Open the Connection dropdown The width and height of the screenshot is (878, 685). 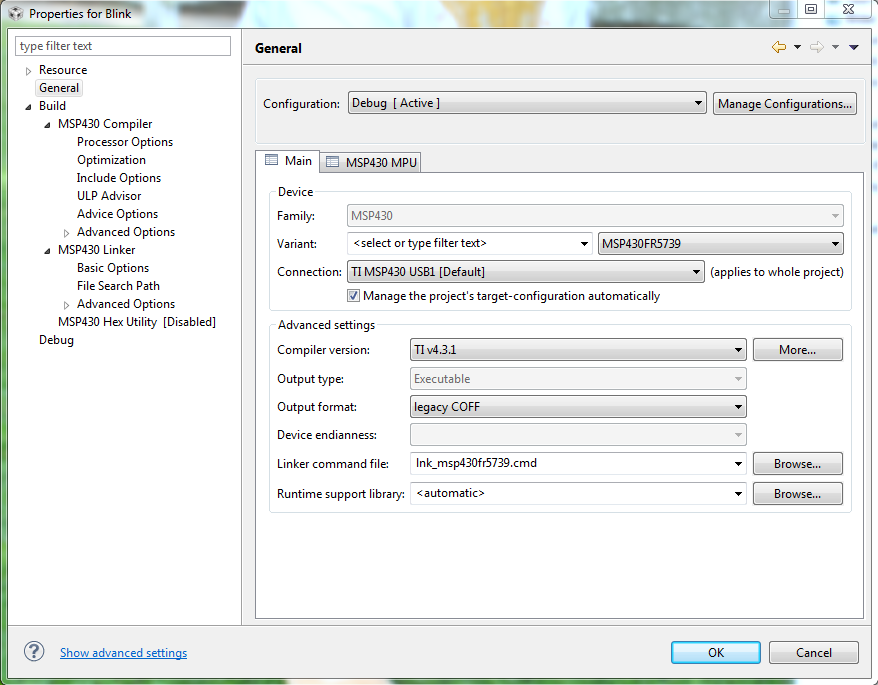pyautogui.click(x=526, y=272)
